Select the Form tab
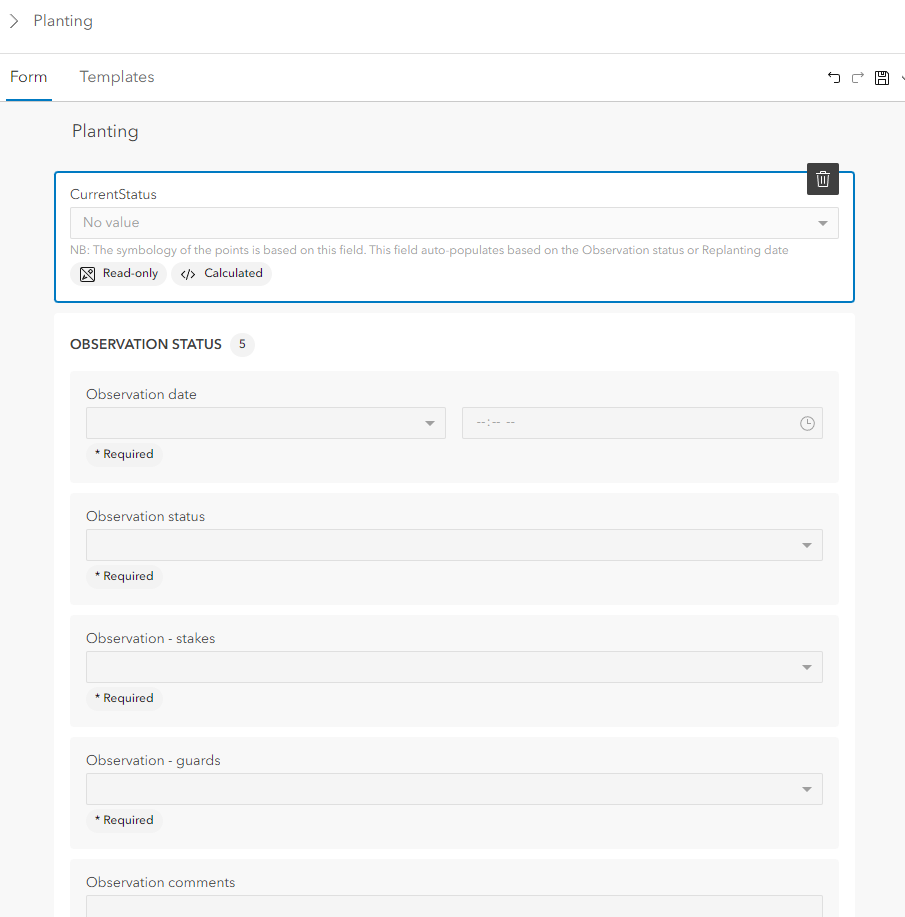The width and height of the screenshot is (905, 917). click(x=29, y=77)
